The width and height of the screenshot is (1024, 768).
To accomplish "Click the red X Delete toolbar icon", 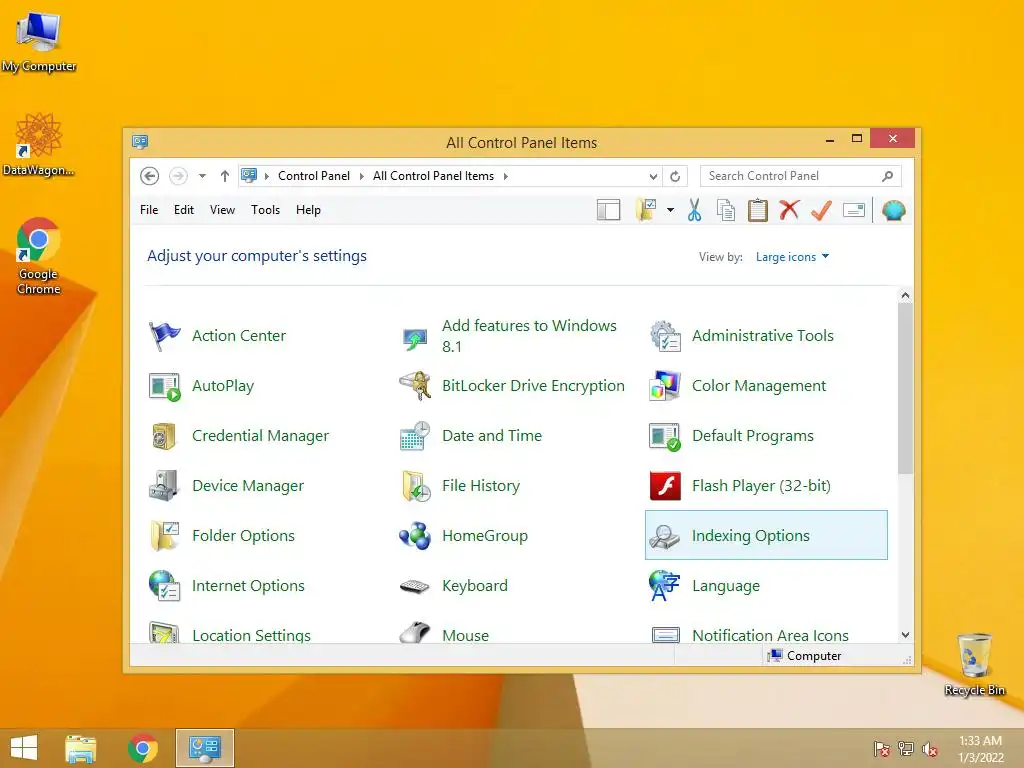I will (790, 210).
